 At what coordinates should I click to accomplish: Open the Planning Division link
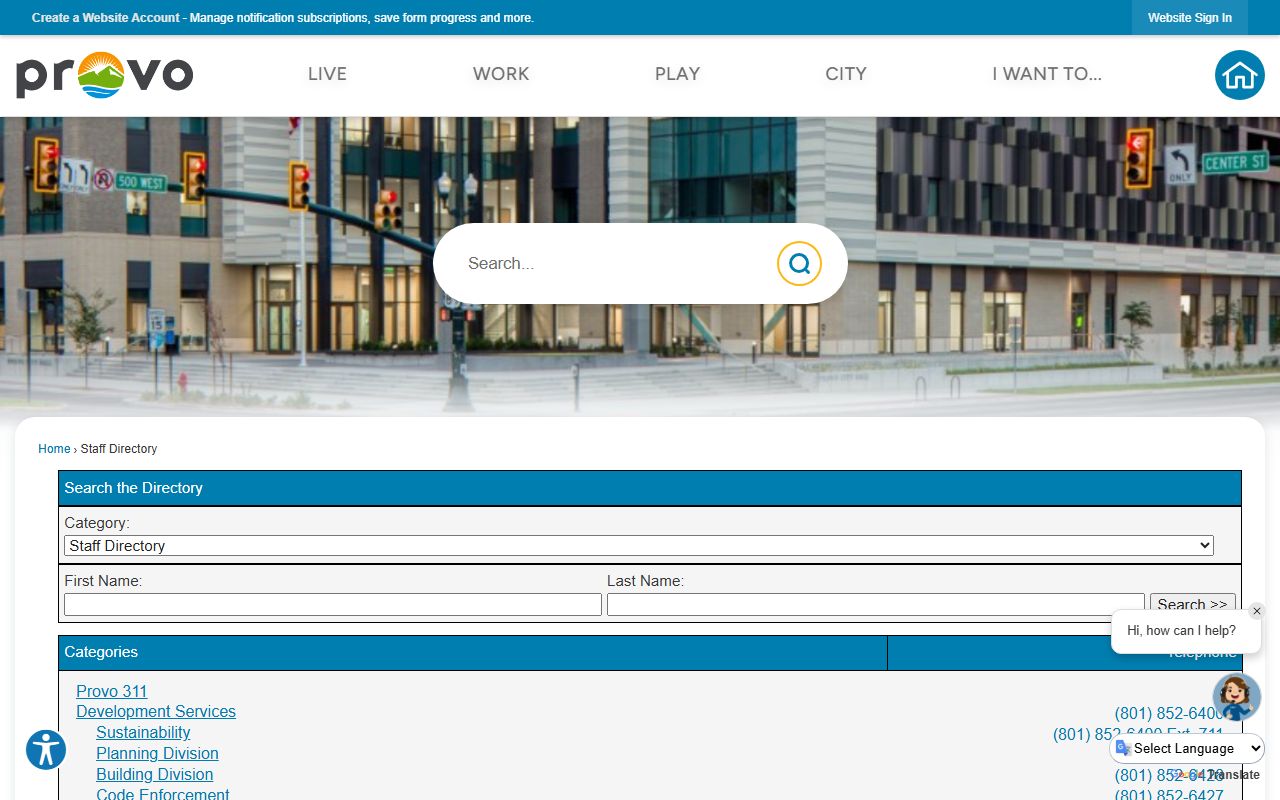tap(157, 753)
